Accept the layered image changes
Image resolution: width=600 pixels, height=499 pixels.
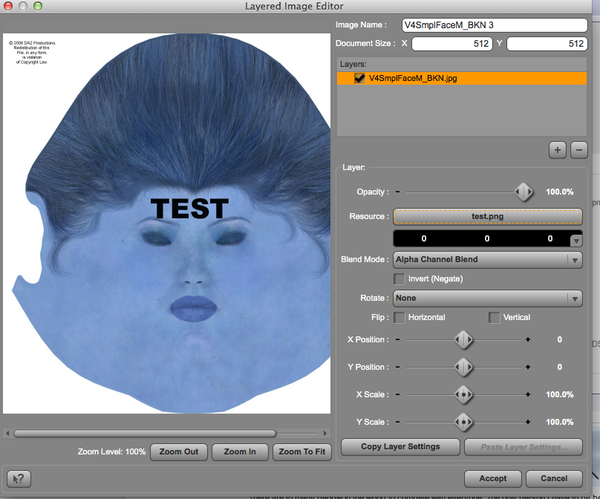click(x=493, y=478)
